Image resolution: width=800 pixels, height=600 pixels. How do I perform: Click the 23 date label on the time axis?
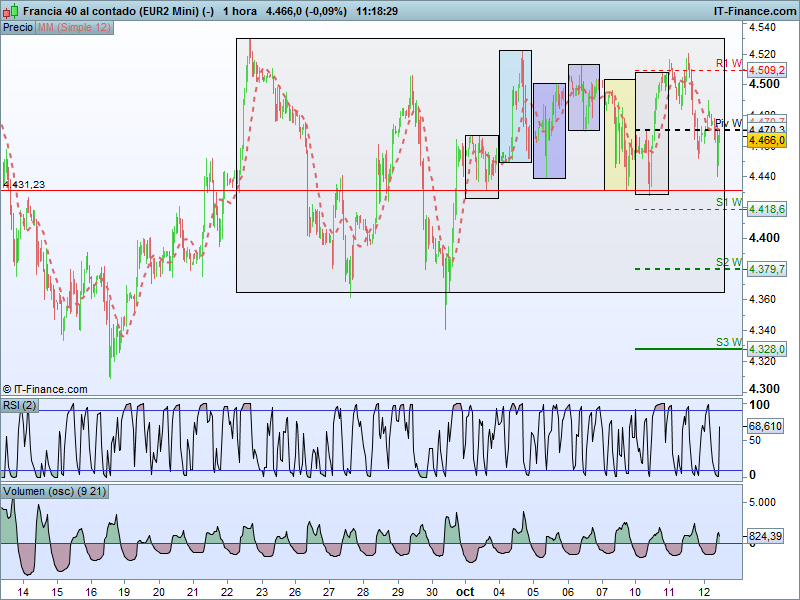tap(261, 592)
